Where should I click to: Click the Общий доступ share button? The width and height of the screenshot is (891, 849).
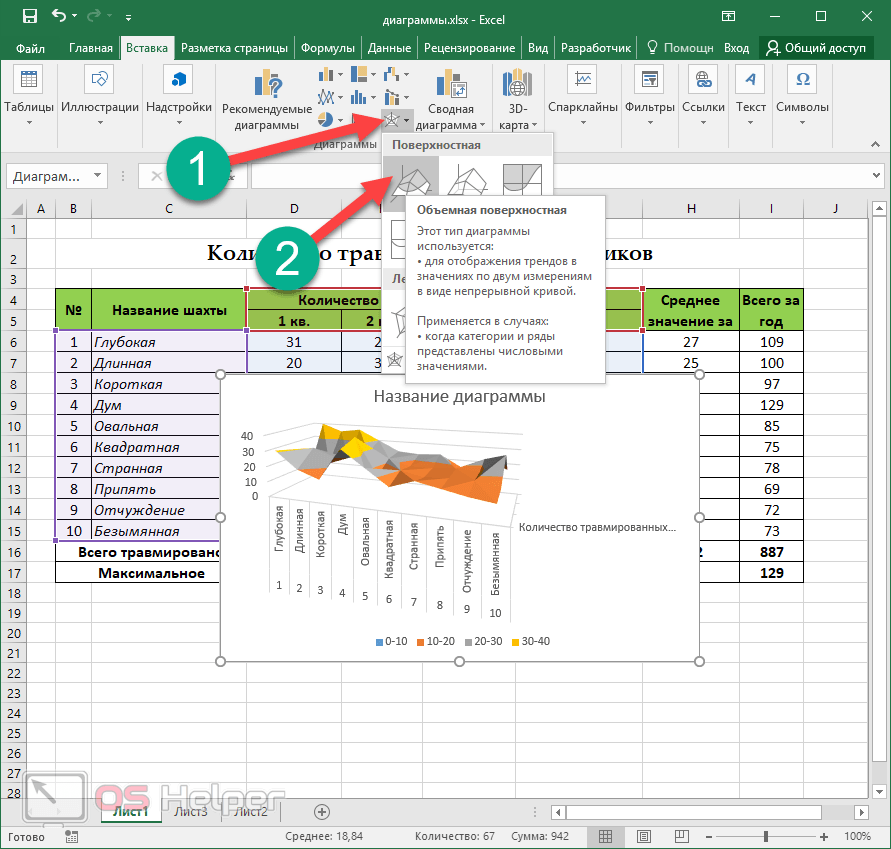tap(817, 47)
